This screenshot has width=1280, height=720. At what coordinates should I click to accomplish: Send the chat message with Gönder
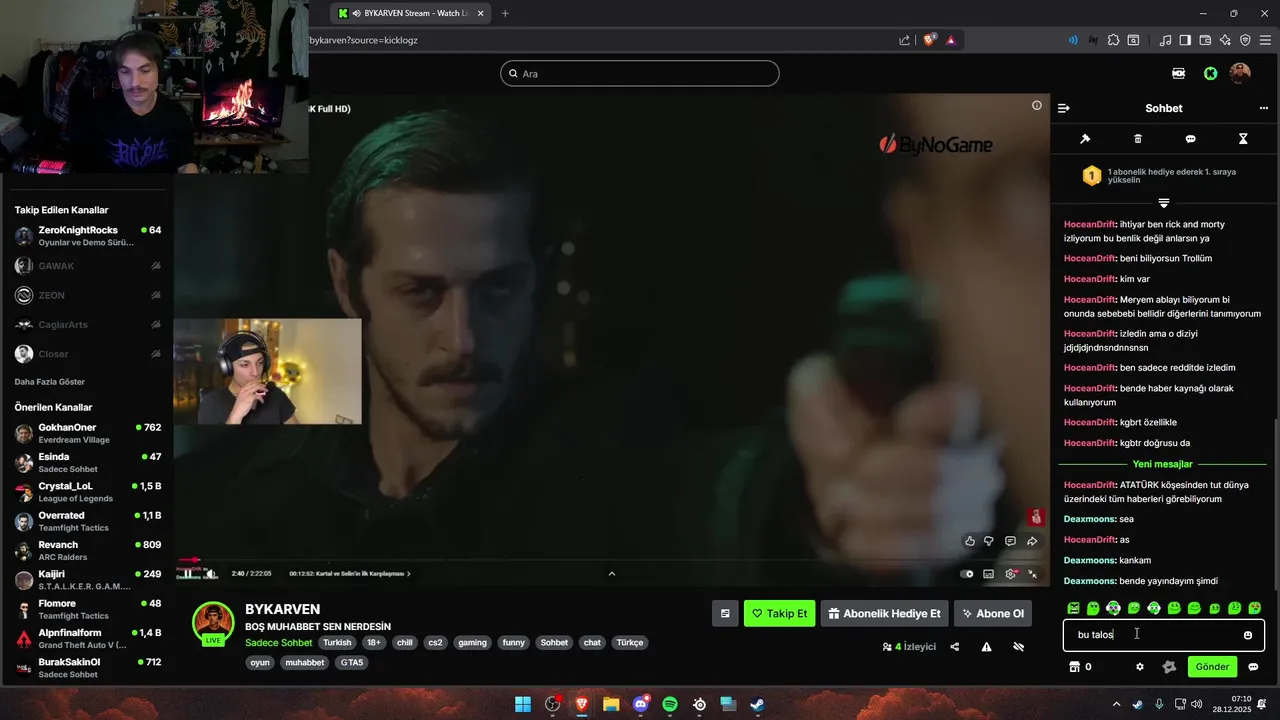click(1212, 667)
